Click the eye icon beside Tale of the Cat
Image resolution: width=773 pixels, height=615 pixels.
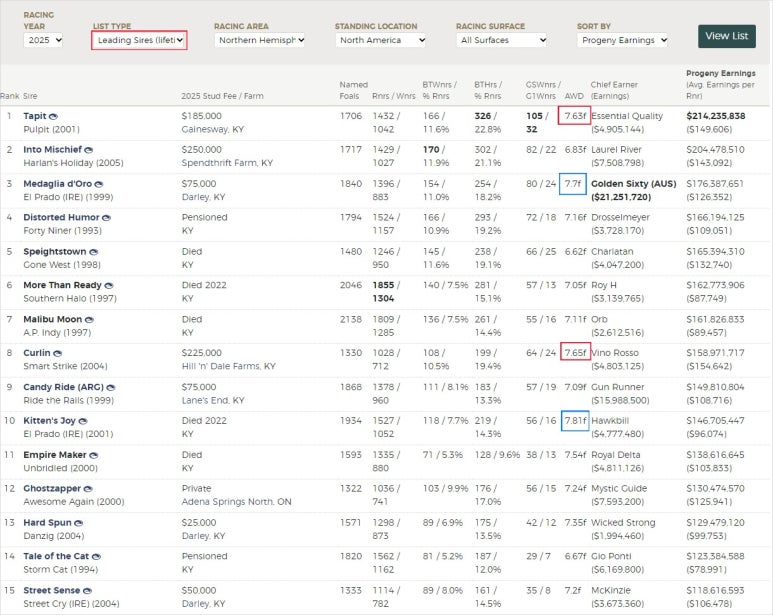click(x=96, y=556)
